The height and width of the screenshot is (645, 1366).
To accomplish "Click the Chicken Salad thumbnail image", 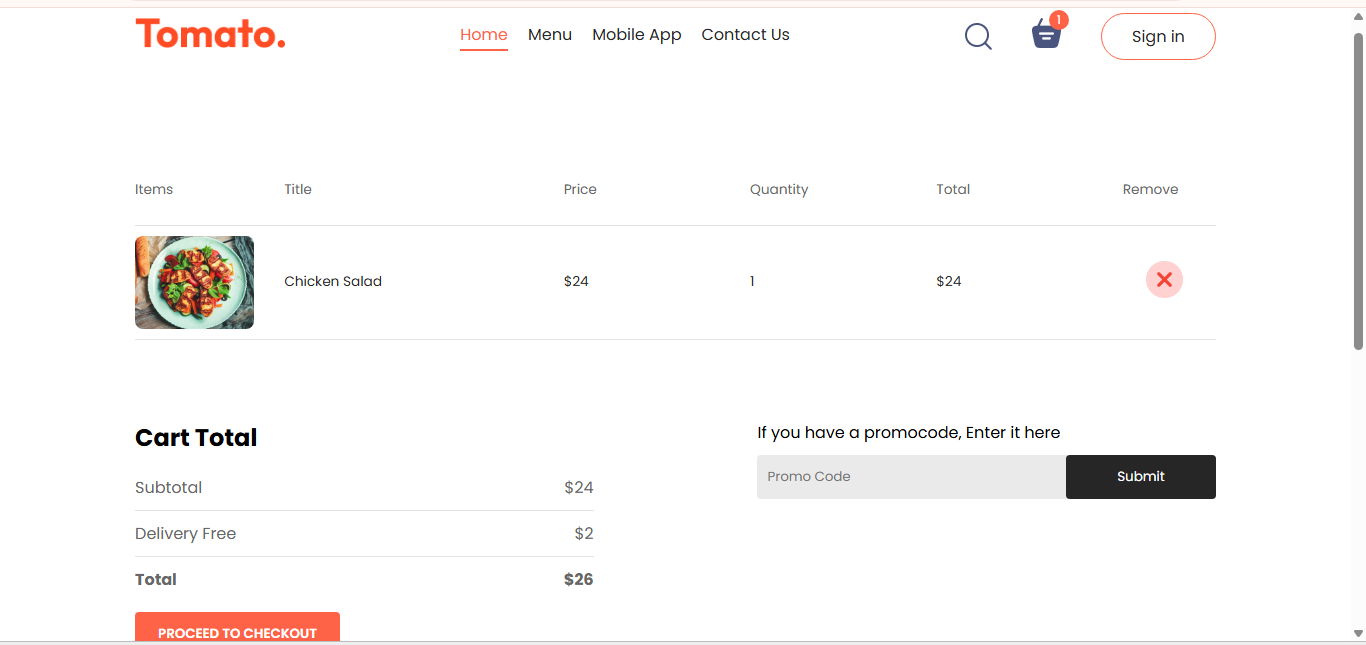I will pyautogui.click(x=194, y=282).
